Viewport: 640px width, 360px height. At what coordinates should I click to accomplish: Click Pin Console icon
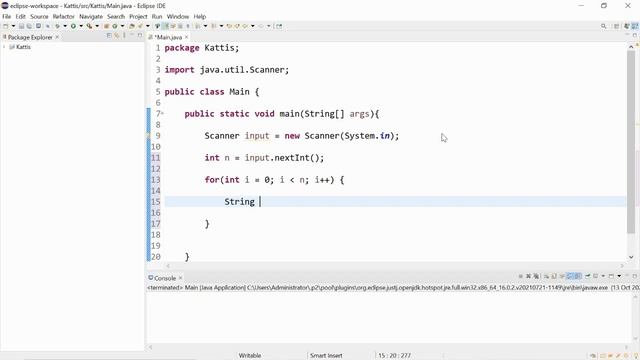coord(588,276)
